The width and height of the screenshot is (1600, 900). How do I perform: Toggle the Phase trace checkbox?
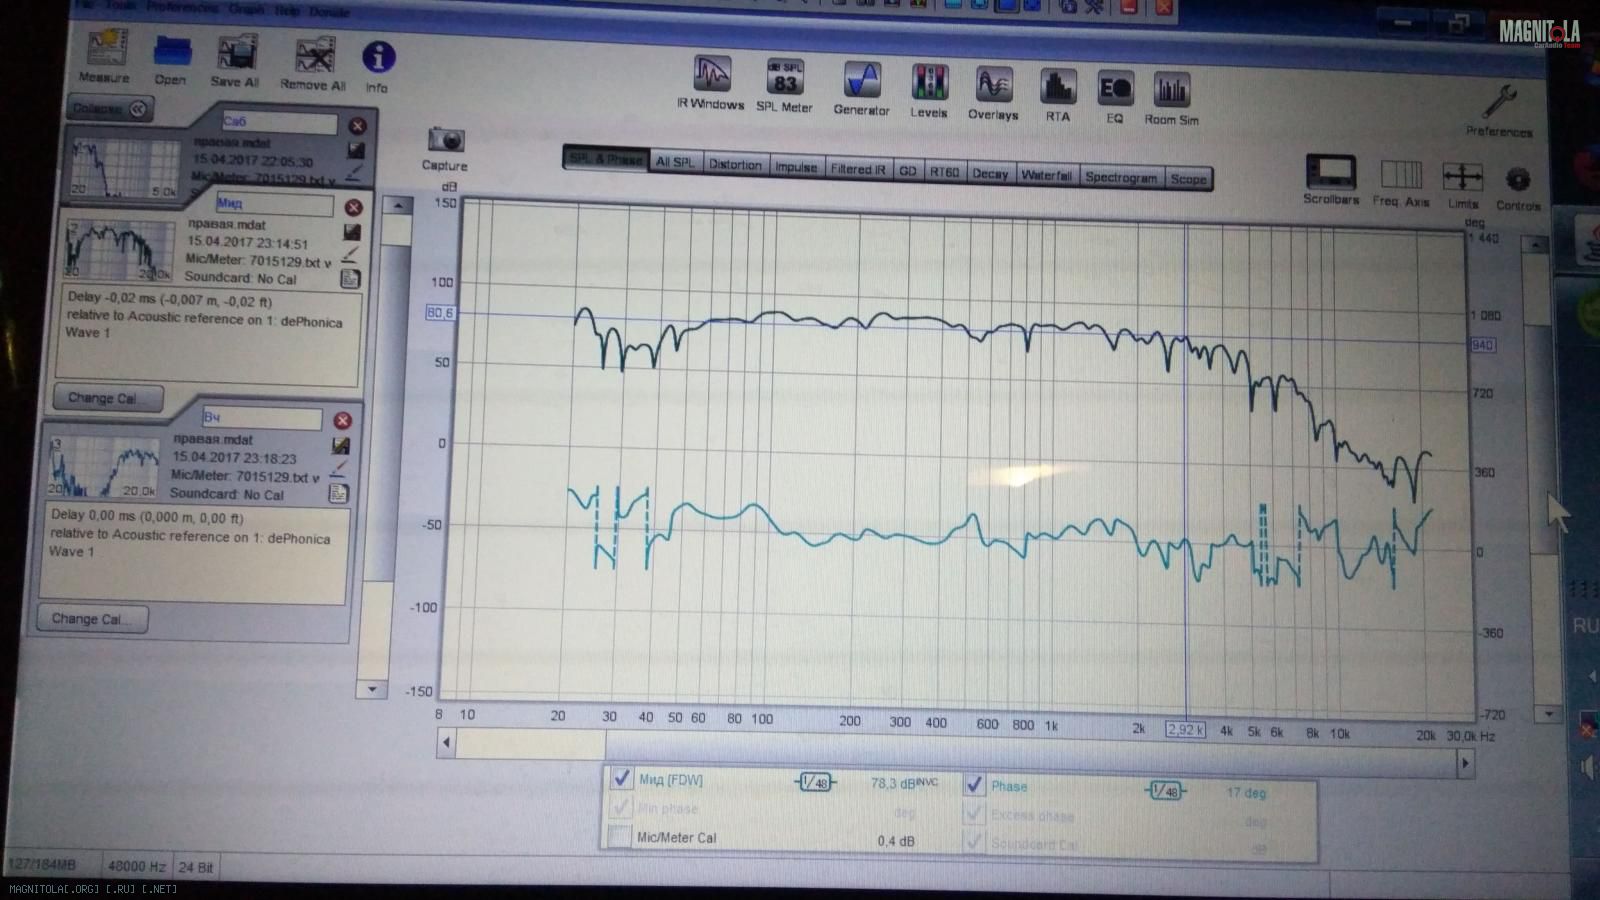(x=974, y=785)
